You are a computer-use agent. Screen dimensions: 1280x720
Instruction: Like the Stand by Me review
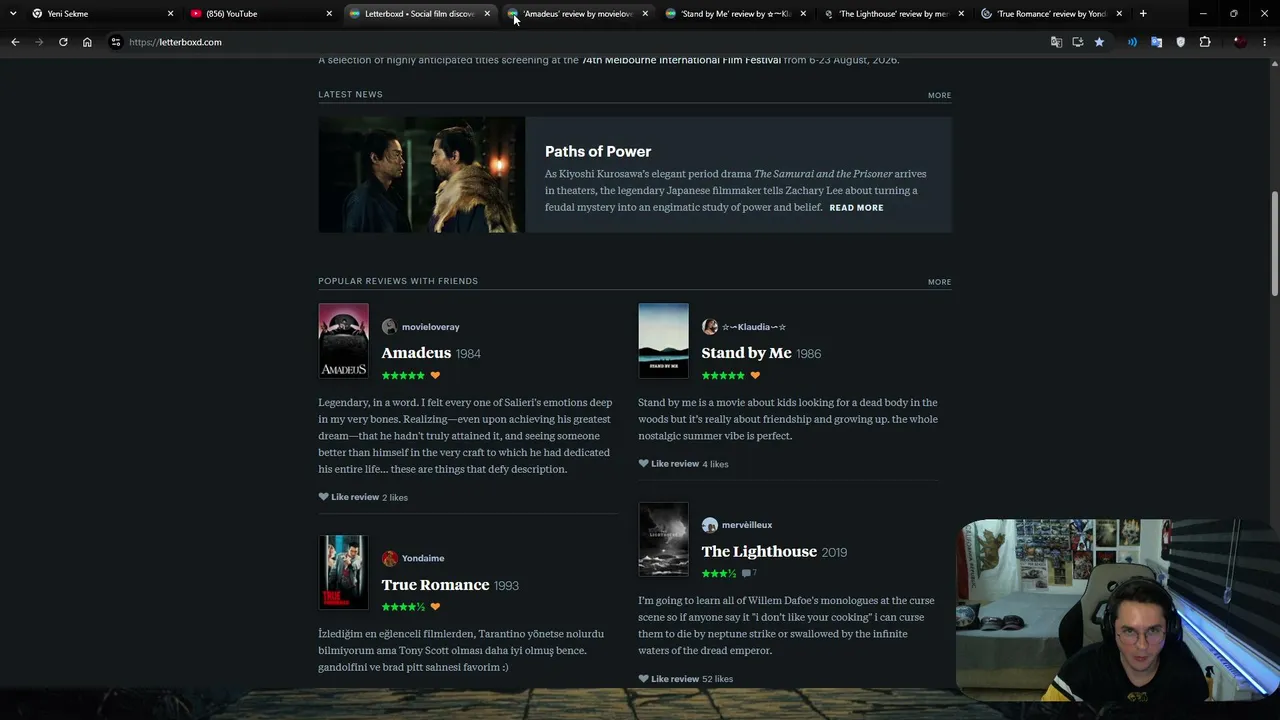click(x=668, y=464)
